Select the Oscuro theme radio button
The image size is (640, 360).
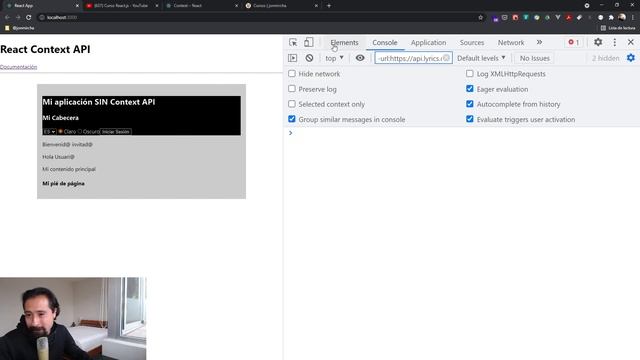click(80, 131)
